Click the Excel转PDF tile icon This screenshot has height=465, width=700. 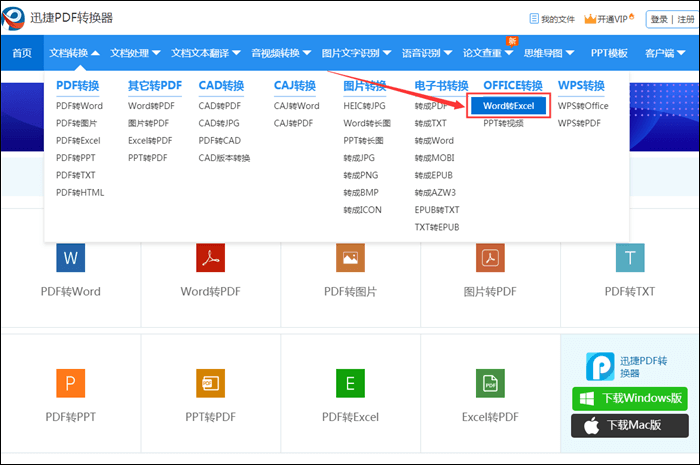click(x=490, y=383)
